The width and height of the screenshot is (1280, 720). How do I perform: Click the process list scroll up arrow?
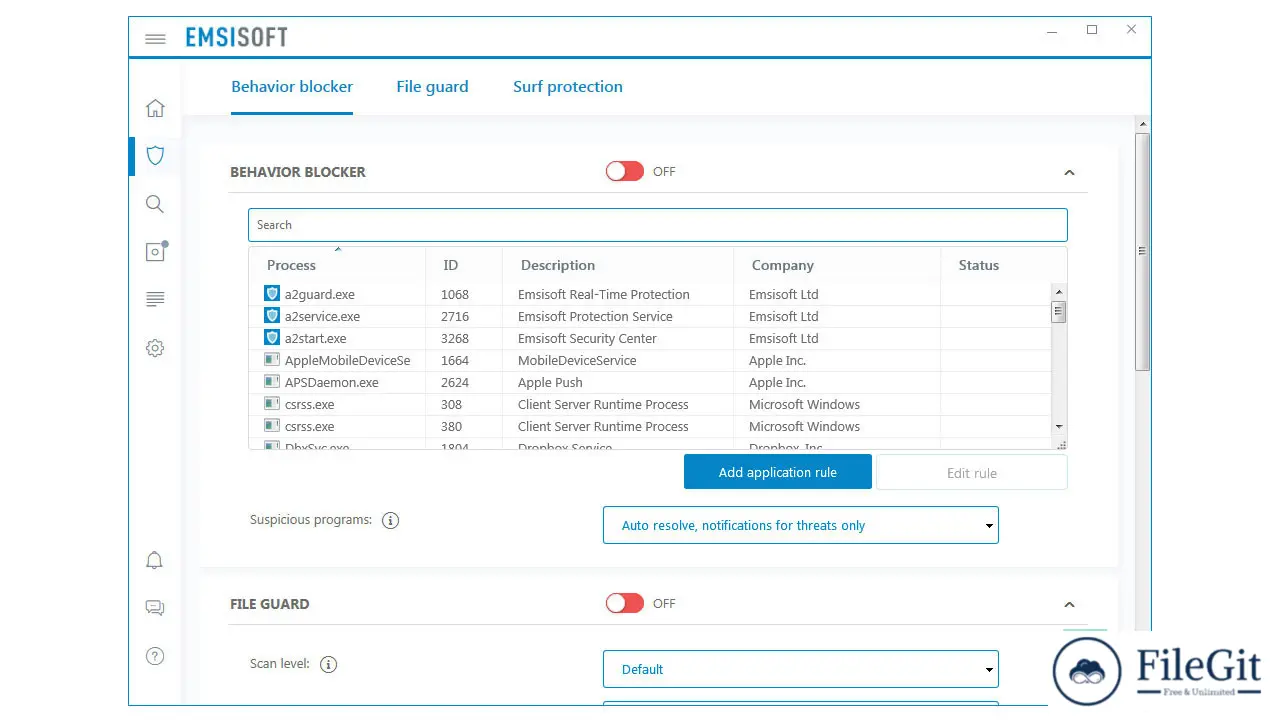[1059, 291]
